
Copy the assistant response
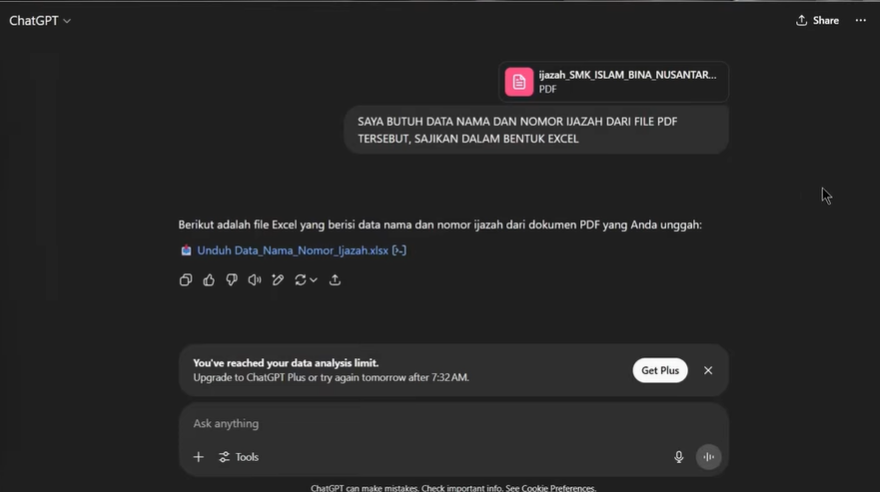coord(186,280)
